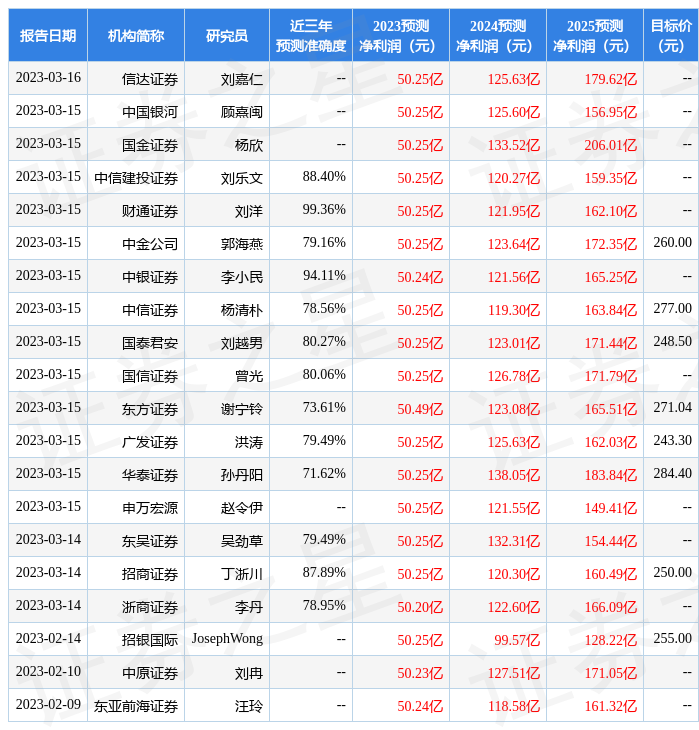Click the 248.50 target price
This screenshot has width=699, height=730.
coord(672,341)
